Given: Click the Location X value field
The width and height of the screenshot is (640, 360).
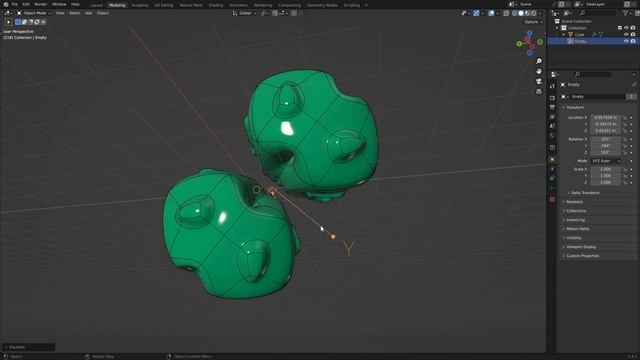Looking at the screenshot, I should [x=606, y=118].
